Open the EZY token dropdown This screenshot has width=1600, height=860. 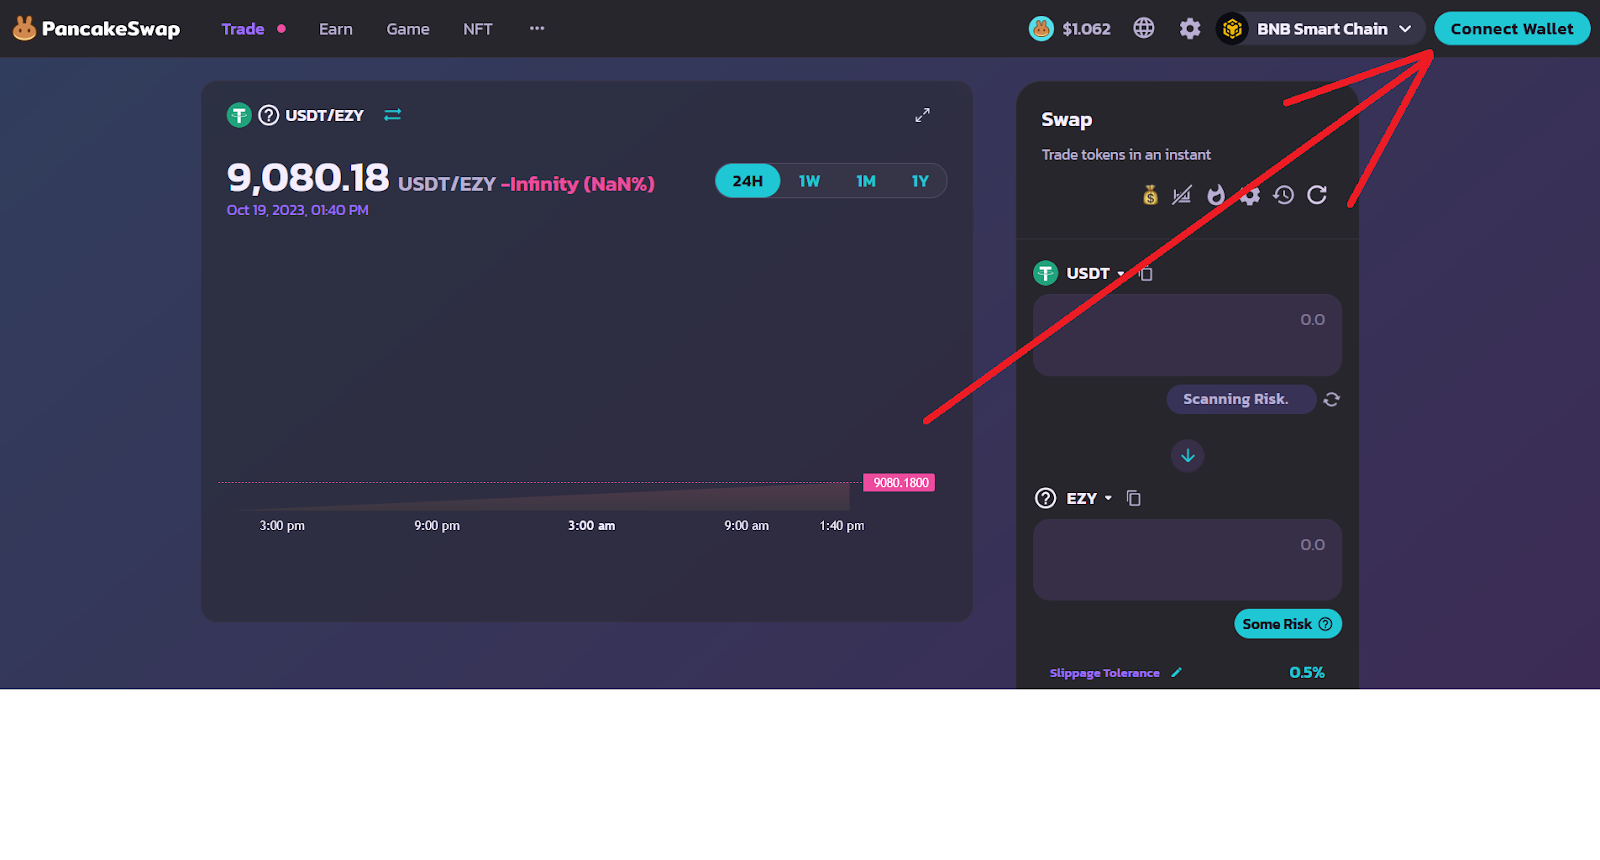pyautogui.click(x=1087, y=498)
